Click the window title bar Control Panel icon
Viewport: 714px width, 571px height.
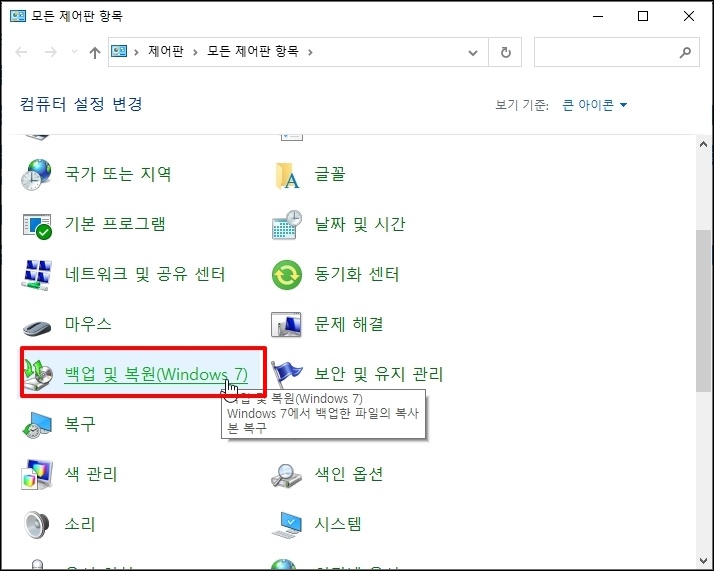tap(18, 16)
